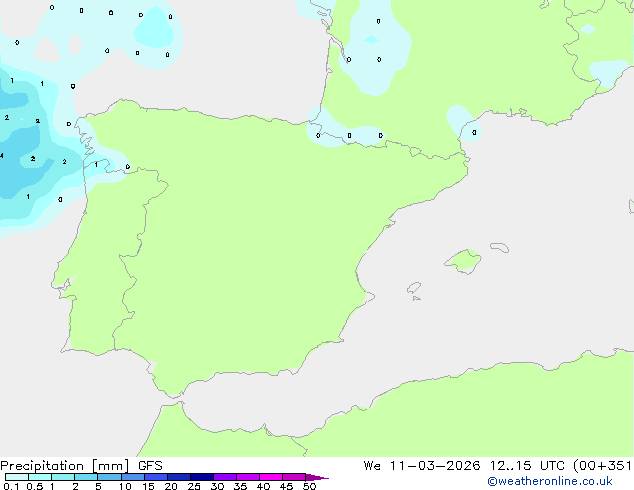The image size is (634, 490).
Task: Click the legend label '35'
Action: (240, 486)
